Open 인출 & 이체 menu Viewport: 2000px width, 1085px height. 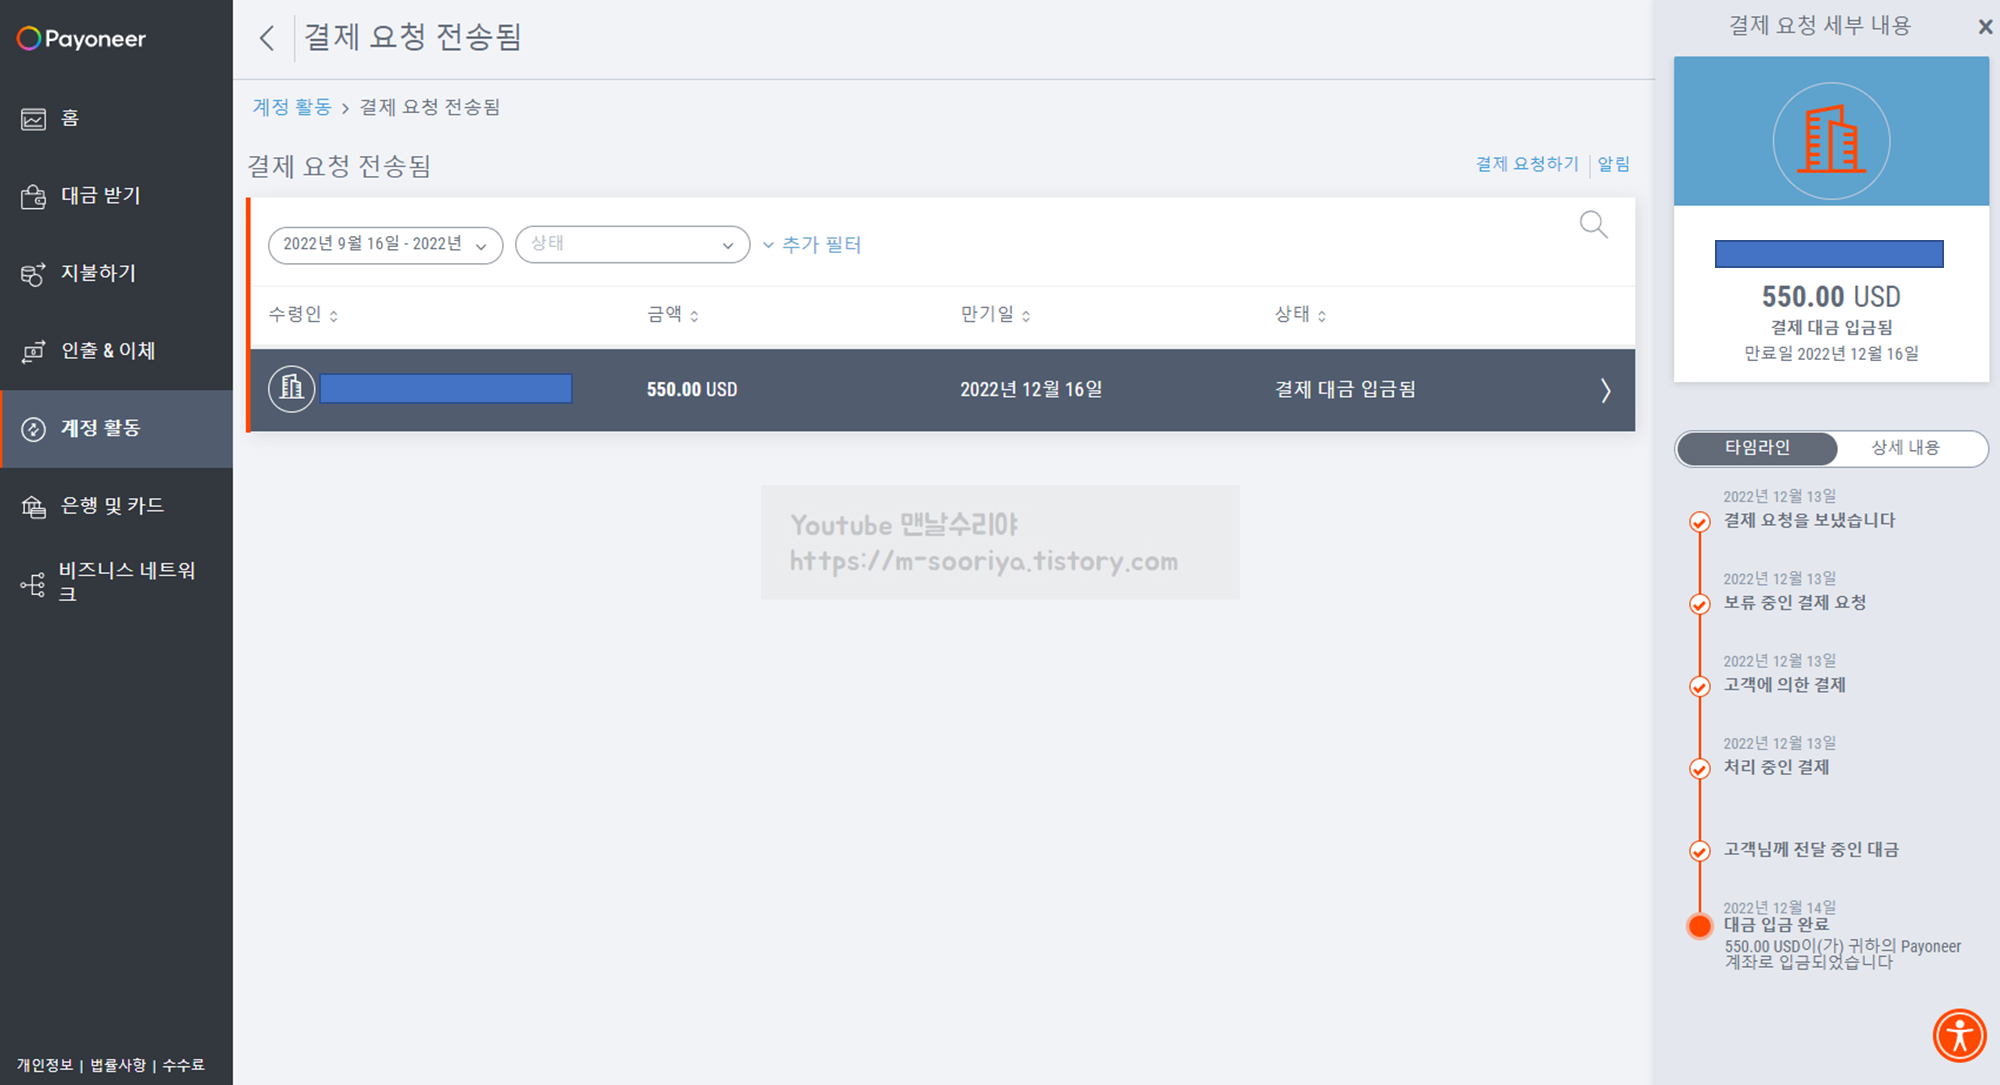click(107, 351)
